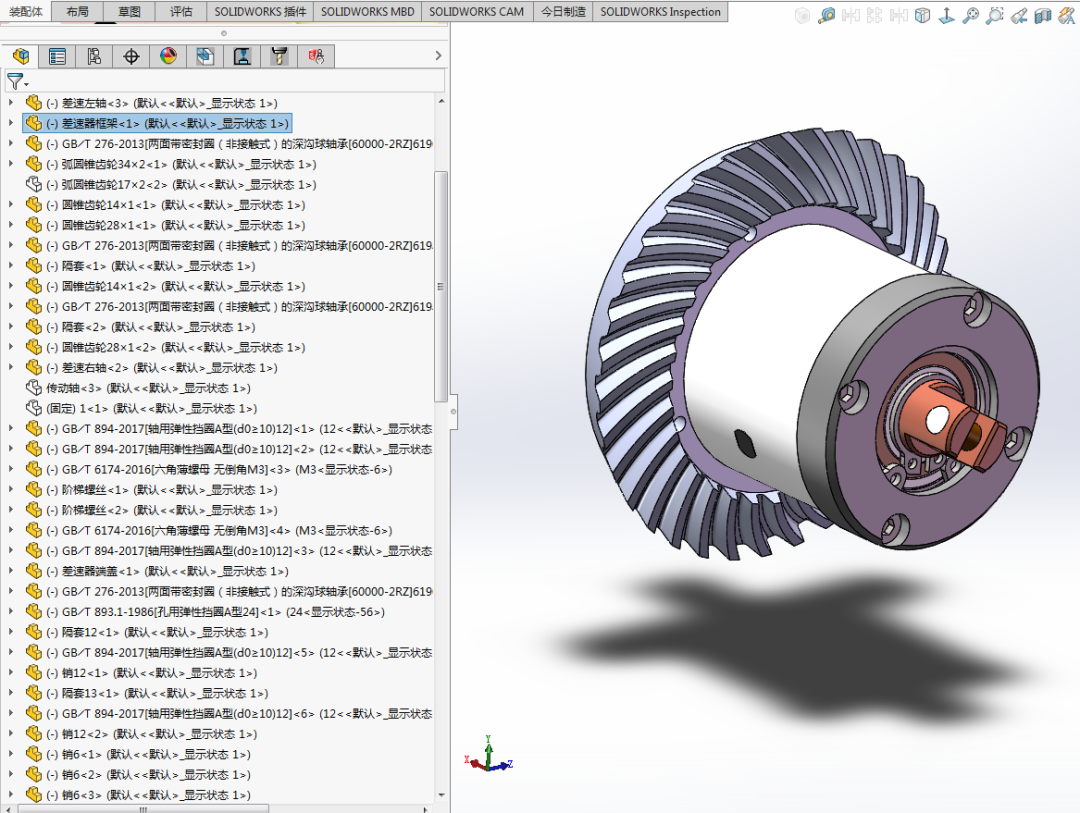Select 弧圆锥齿轮17×2<2> component

click(181, 185)
